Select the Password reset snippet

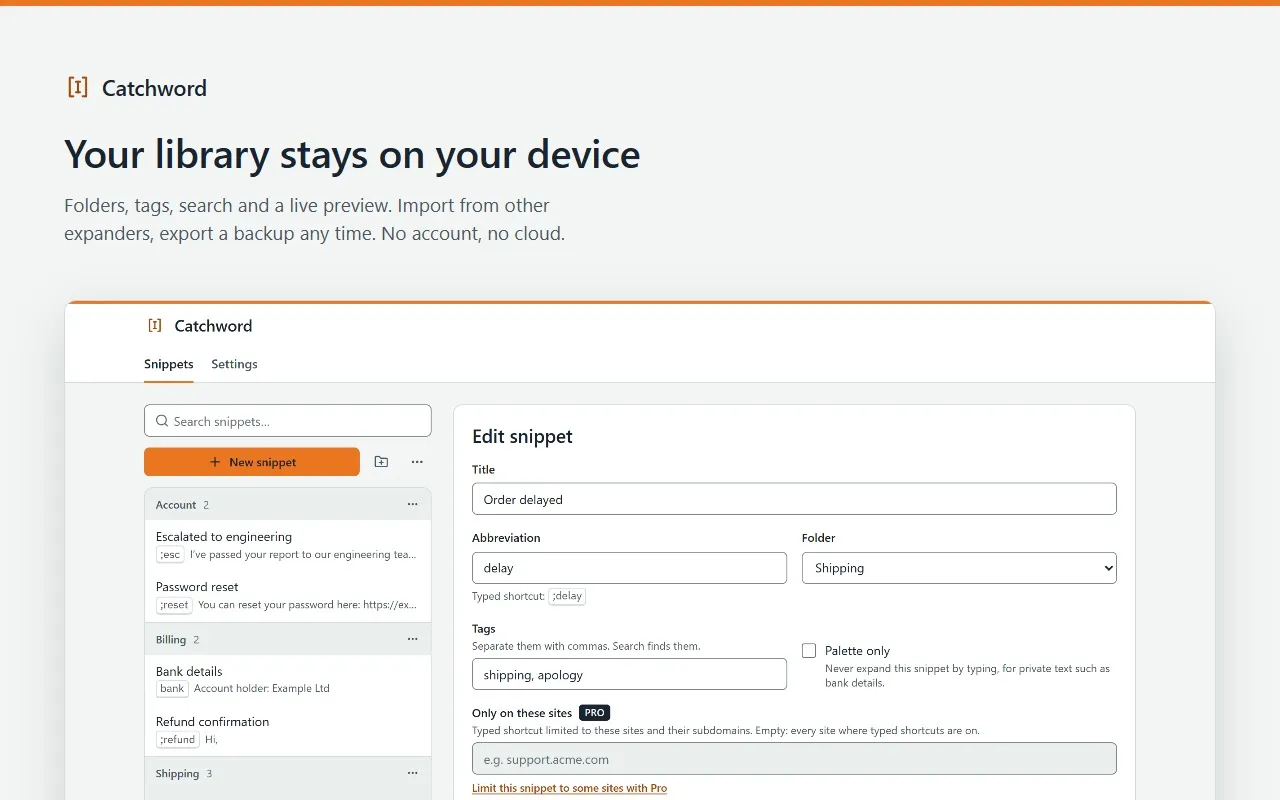pos(288,595)
